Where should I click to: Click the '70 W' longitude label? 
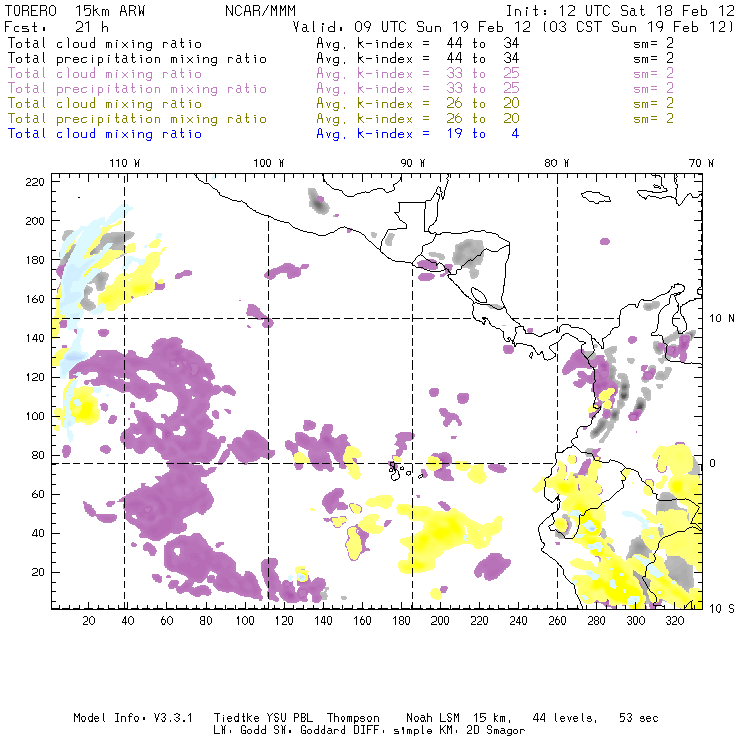click(x=701, y=163)
